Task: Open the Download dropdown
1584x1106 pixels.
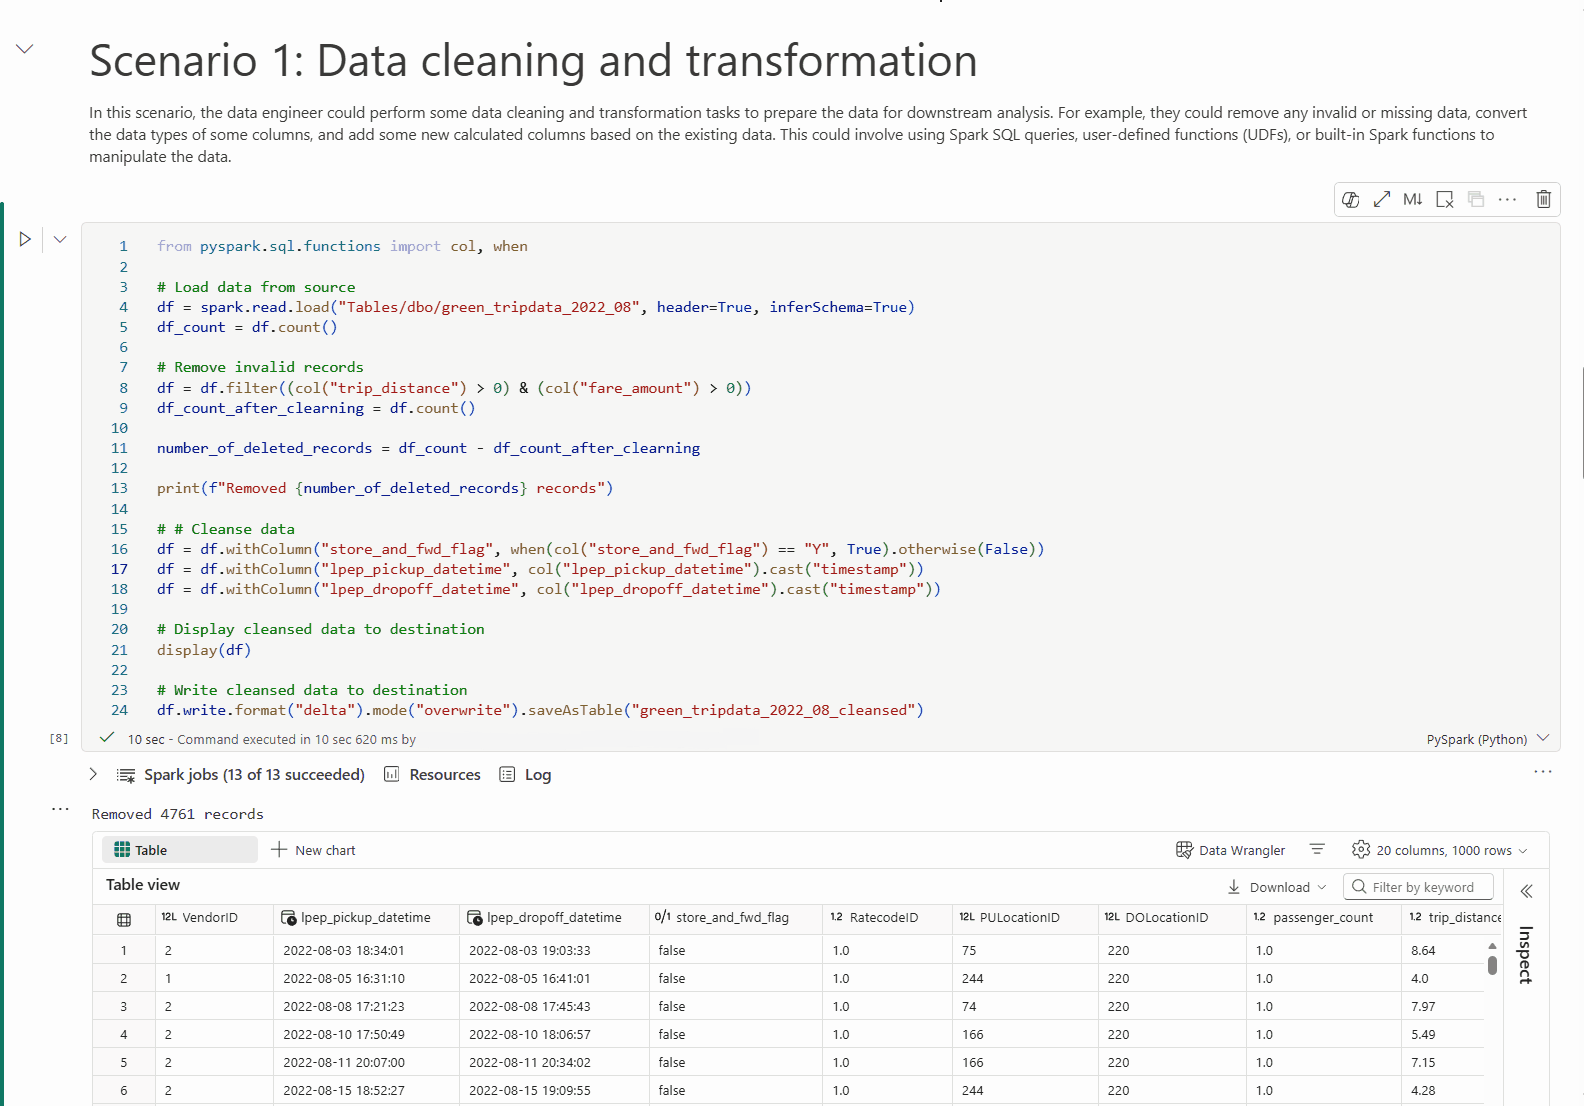Action: point(1277,887)
